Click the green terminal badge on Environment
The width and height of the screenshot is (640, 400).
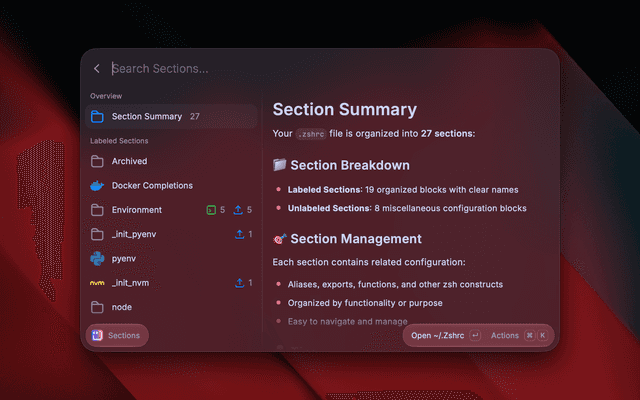click(211, 210)
